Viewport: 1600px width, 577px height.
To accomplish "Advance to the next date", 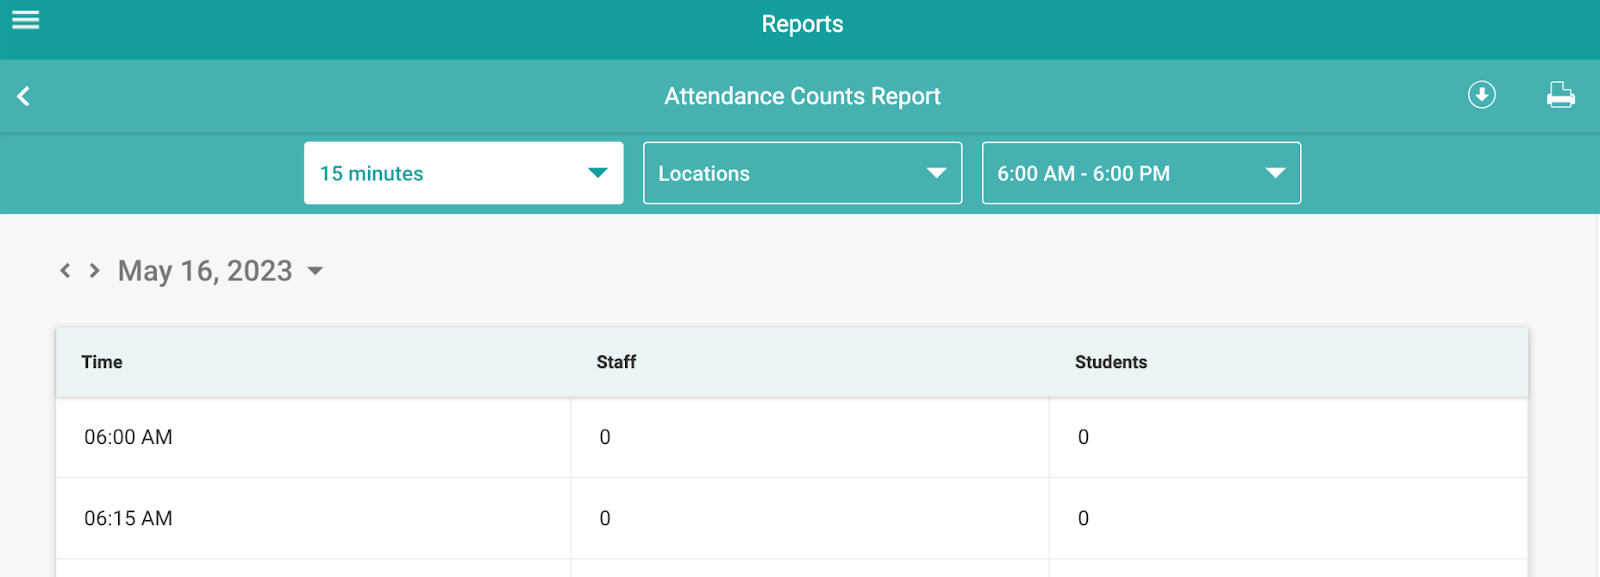I will (94, 270).
